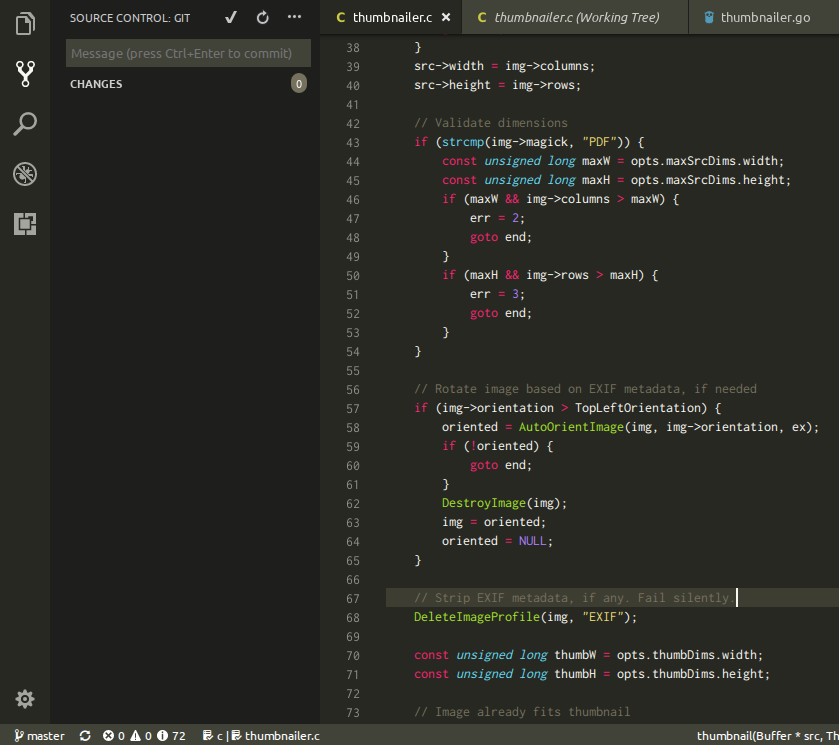Click the master branch in status bar

tap(40, 736)
